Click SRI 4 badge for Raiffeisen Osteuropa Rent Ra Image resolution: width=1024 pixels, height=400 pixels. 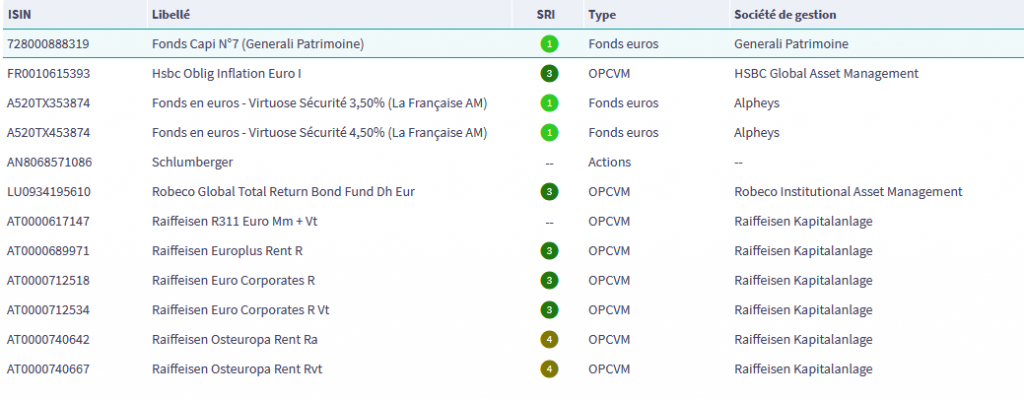point(549,340)
